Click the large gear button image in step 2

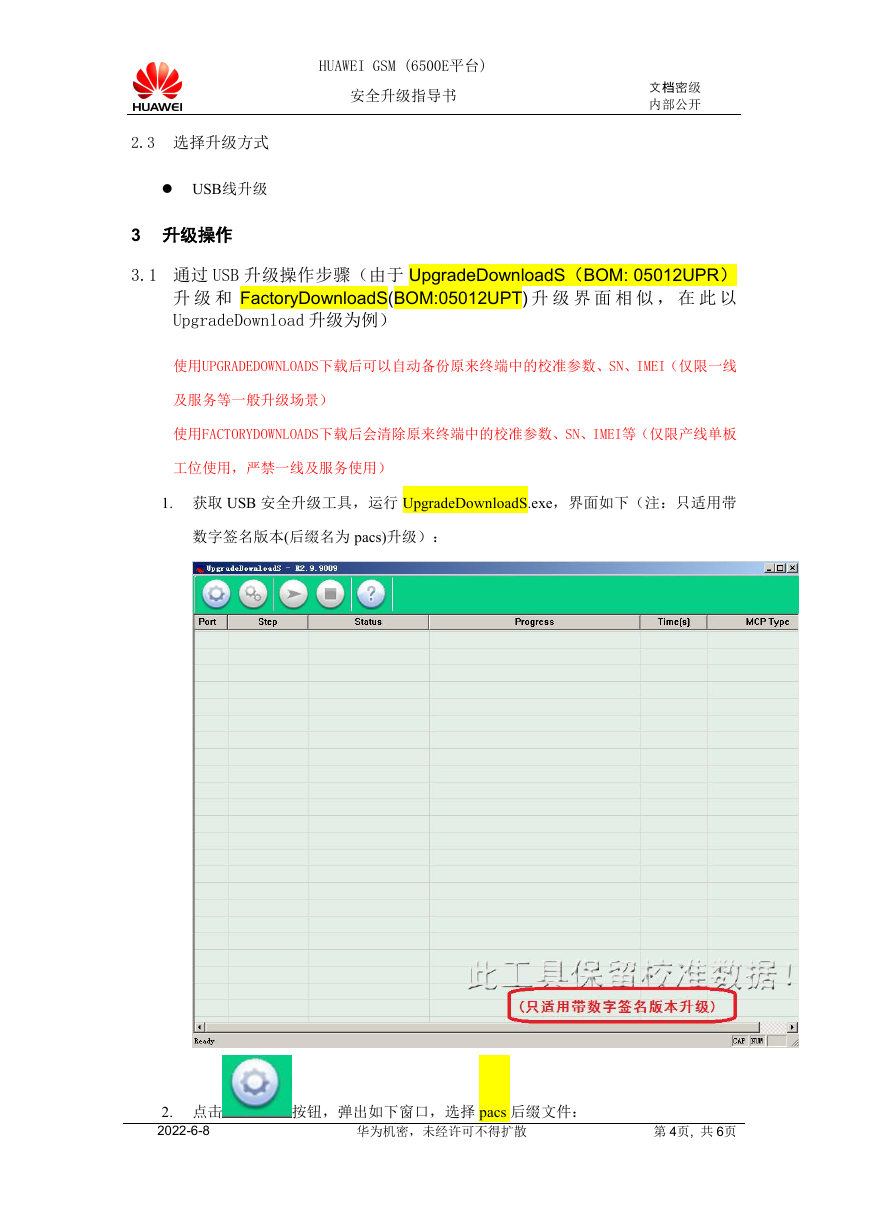click(257, 1085)
